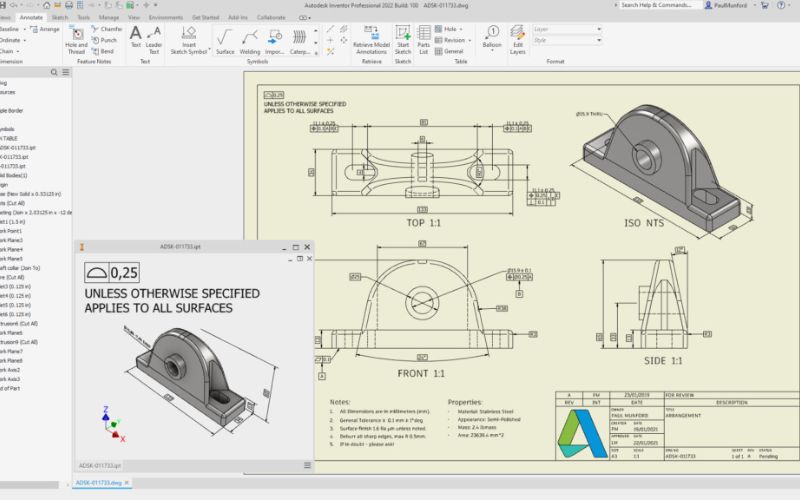
Task: Click the SIDE 1:1 view label
Action: tap(663, 361)
